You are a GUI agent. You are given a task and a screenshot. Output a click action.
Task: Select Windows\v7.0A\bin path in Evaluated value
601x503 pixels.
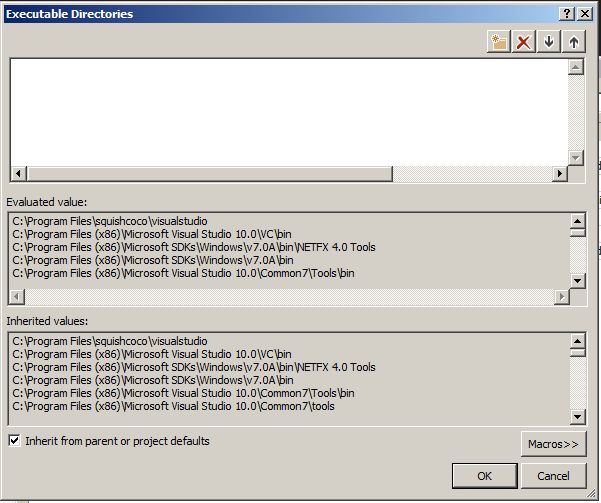[153, 260]
